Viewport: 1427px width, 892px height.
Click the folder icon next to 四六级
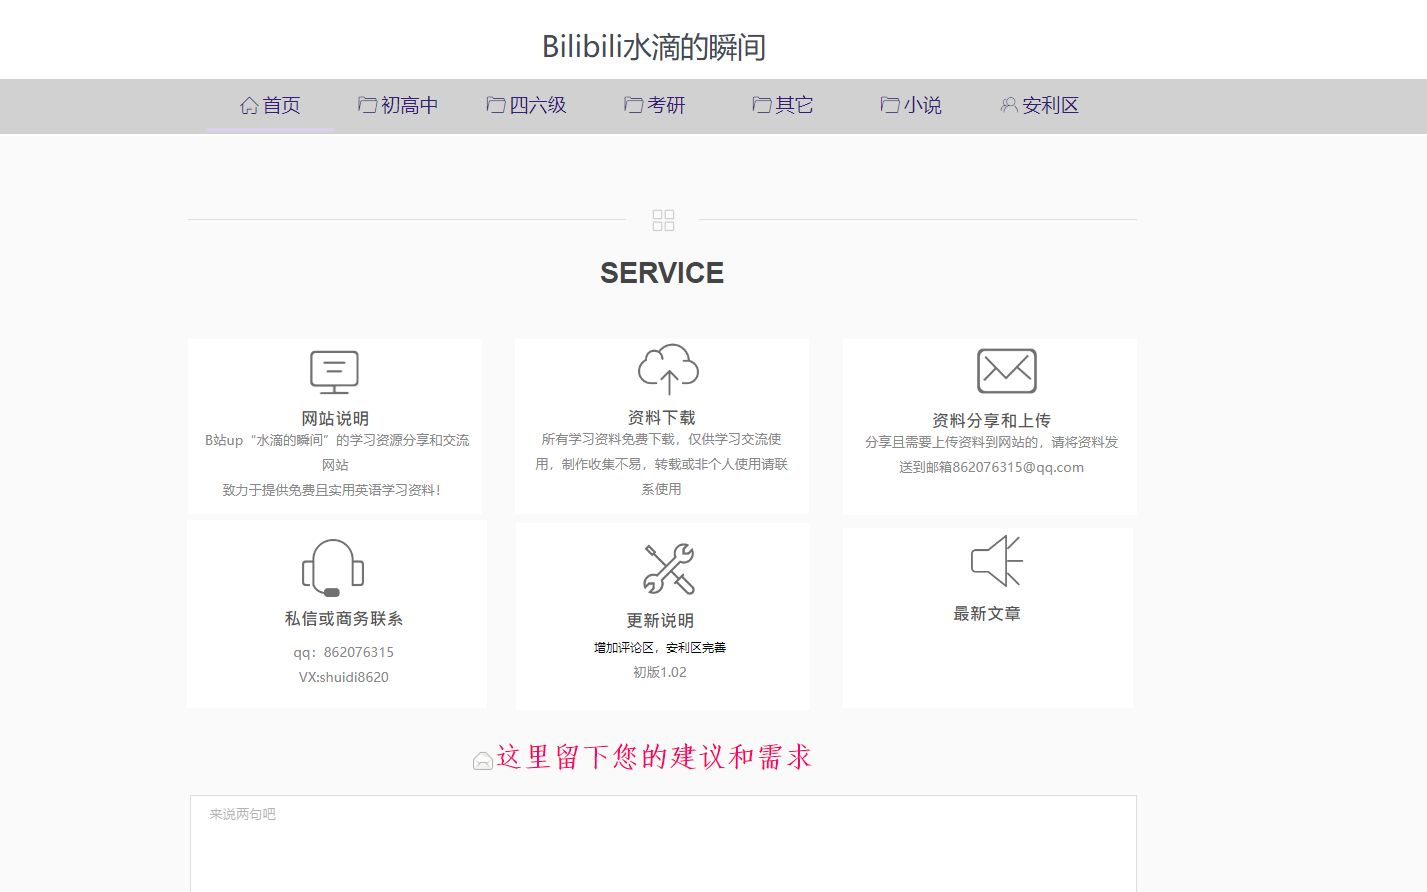[495, 105]
